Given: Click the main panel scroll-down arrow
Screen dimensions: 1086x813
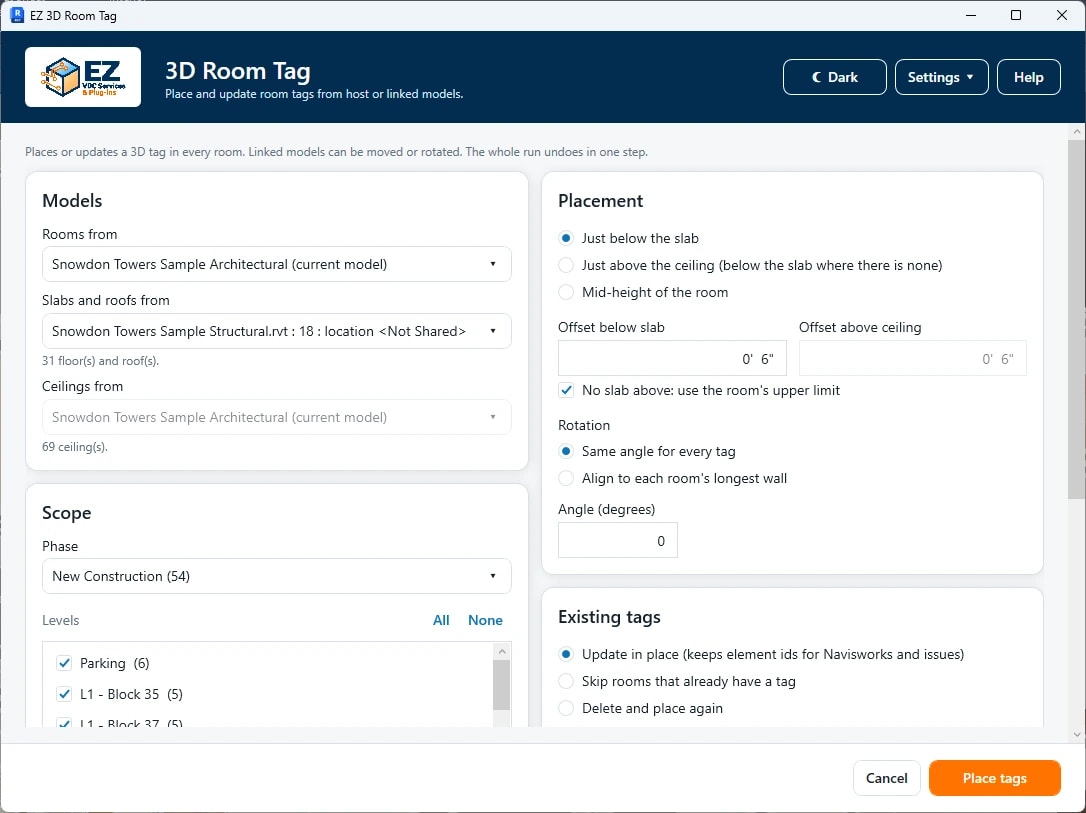Looking at the screenshot, I should click(1076, 735).
